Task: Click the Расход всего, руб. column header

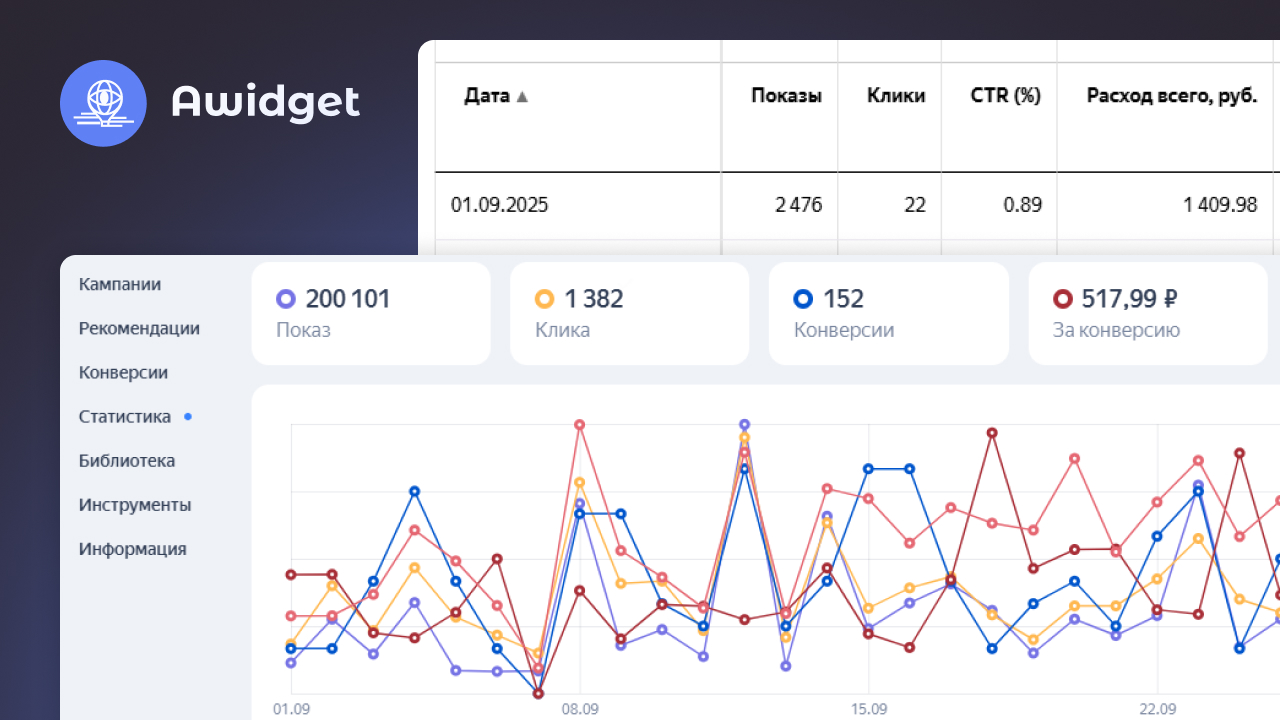Action: click(1171, 96)
